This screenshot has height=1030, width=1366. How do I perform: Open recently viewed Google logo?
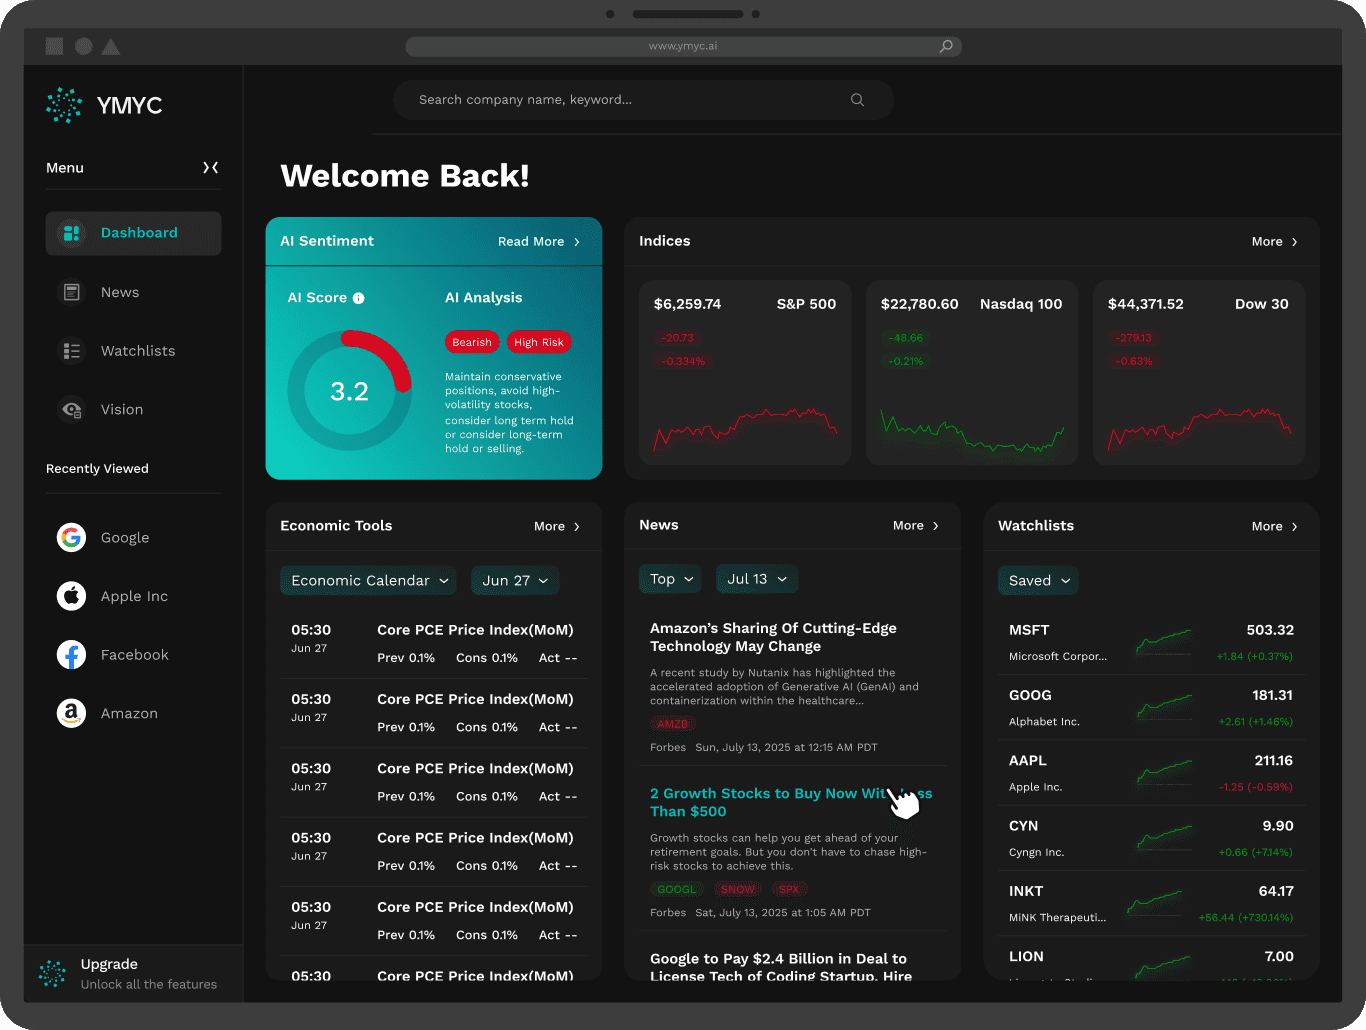(x=71, y=537)
